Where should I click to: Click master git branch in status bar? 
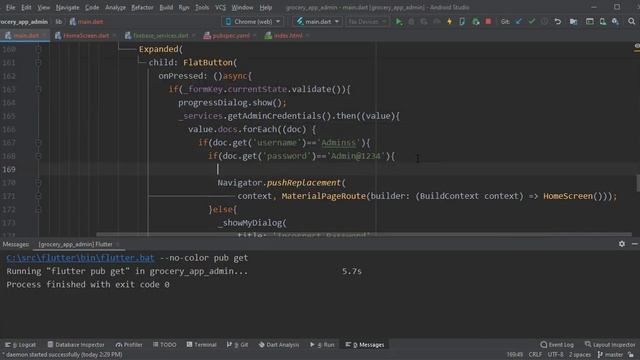click(x=611, y=355)
